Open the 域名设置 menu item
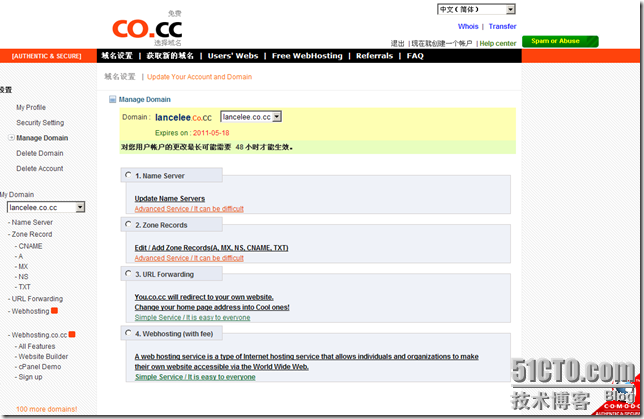The width and height of the screenshot is (644, 419). pos(117,56)
